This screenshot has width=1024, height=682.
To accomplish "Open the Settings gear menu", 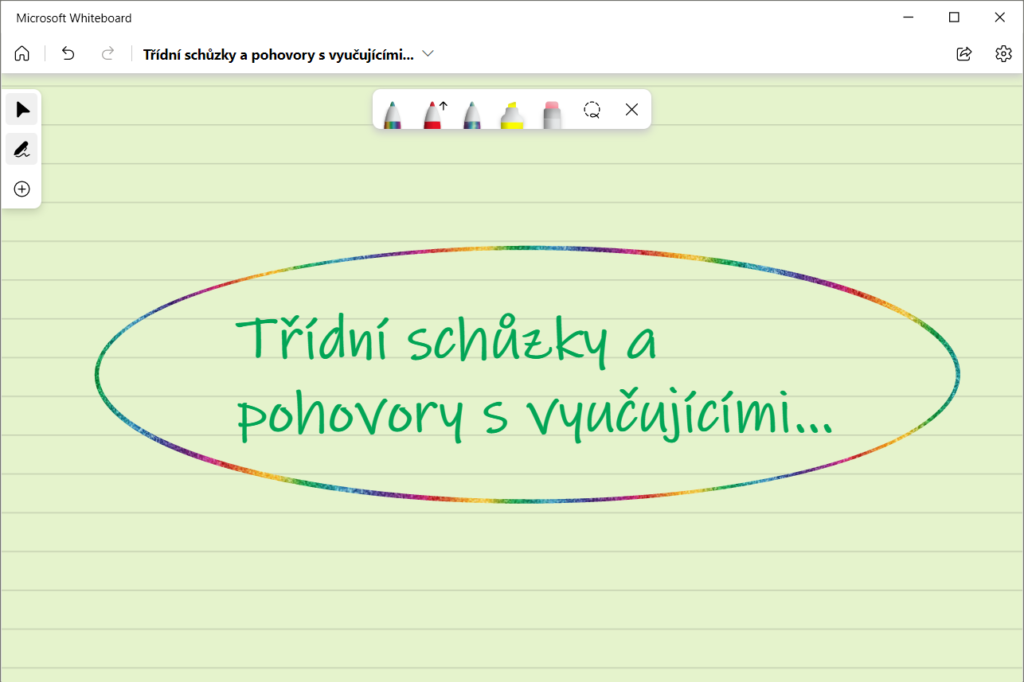I will click(x=1003, y=54).
